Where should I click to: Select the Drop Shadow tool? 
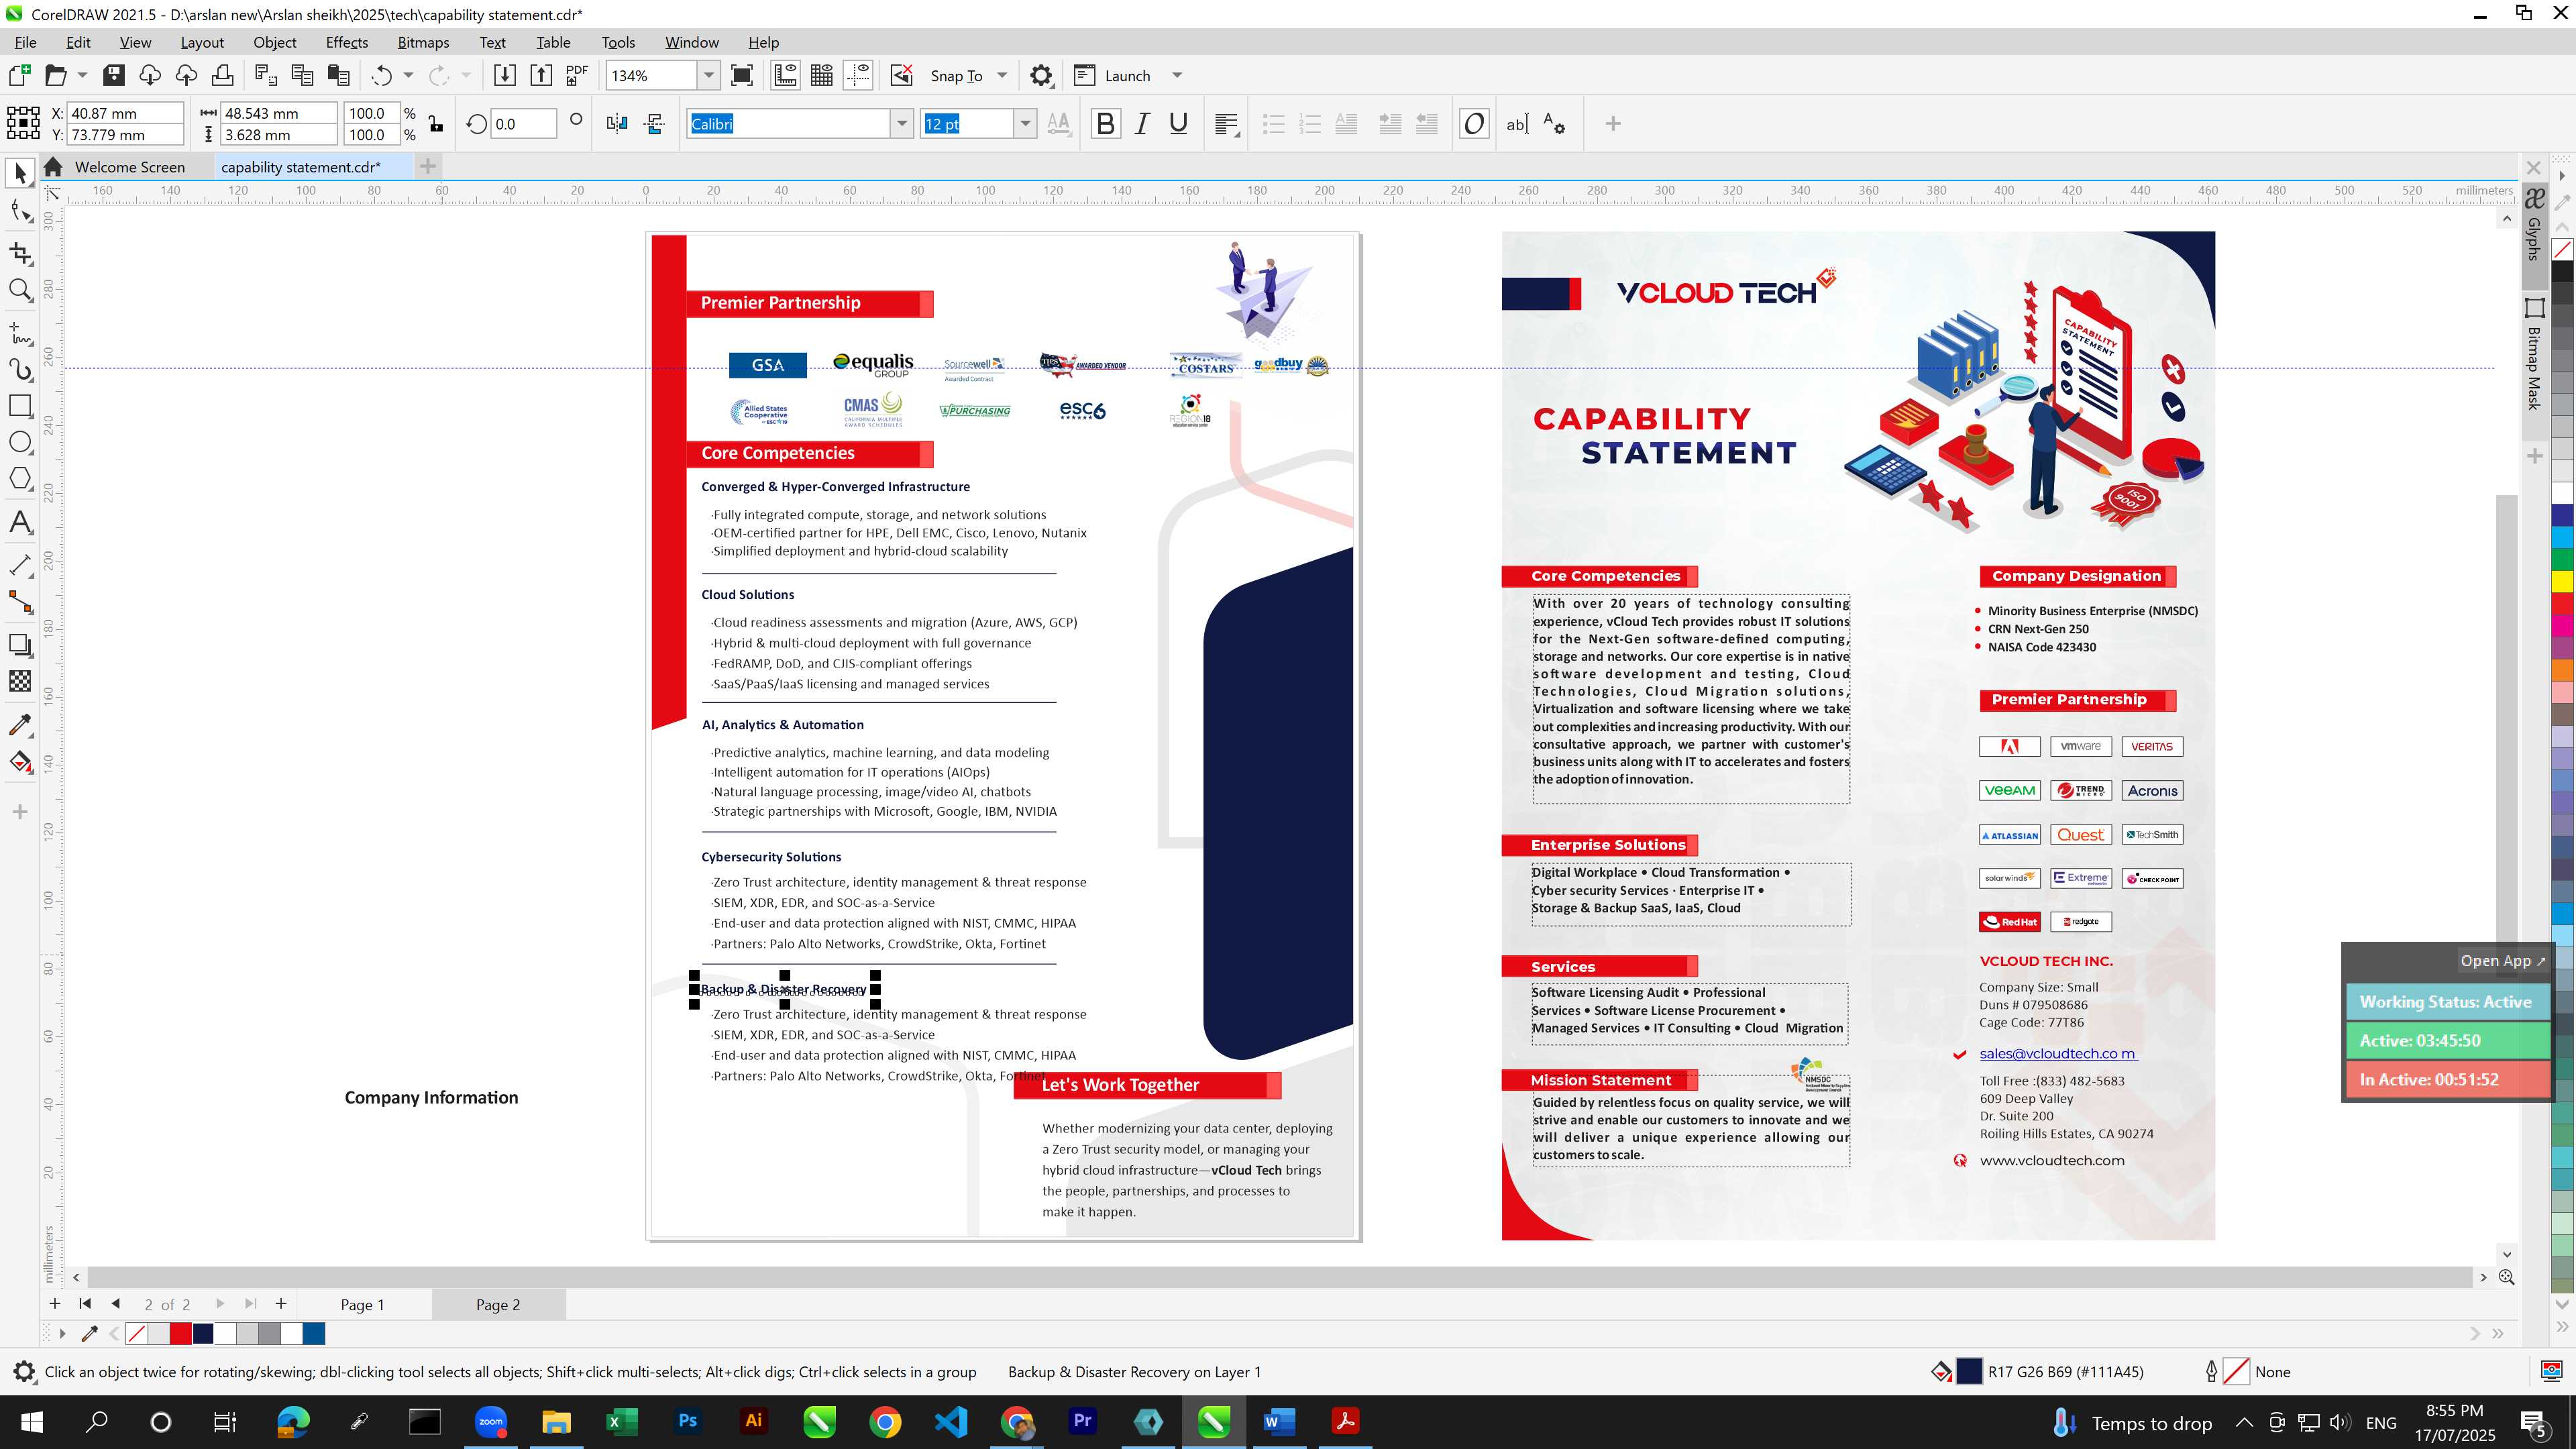click(x=20, y=645)
